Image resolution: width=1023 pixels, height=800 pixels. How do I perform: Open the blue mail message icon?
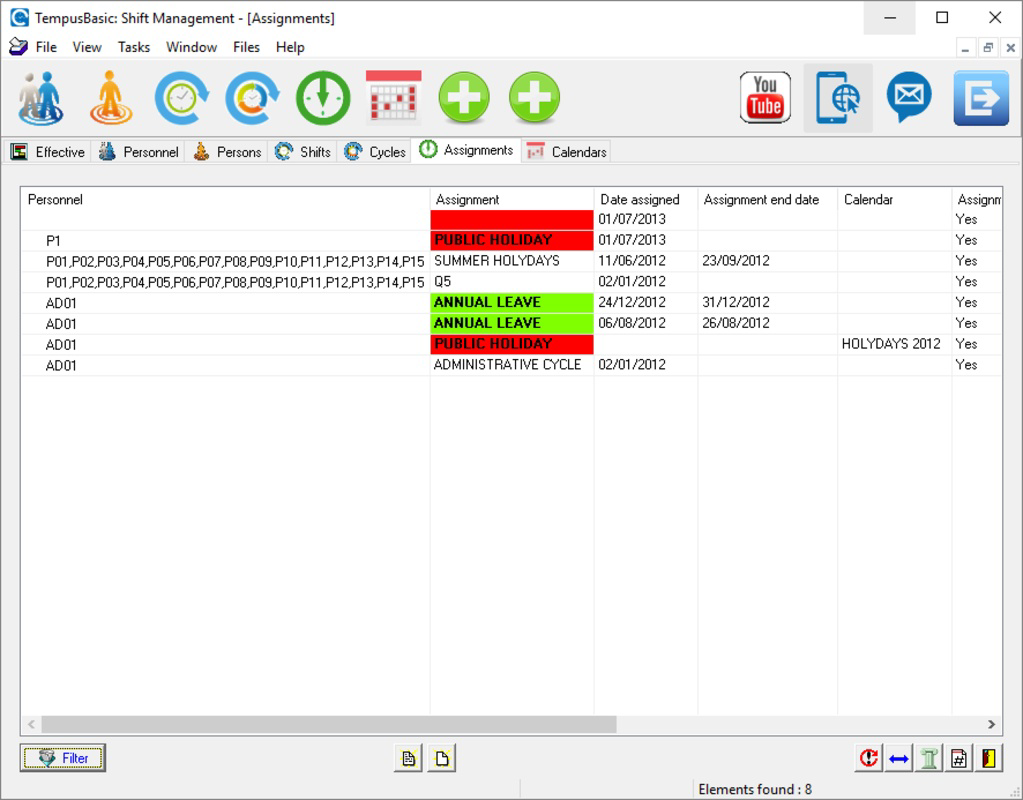coord(909,97)
